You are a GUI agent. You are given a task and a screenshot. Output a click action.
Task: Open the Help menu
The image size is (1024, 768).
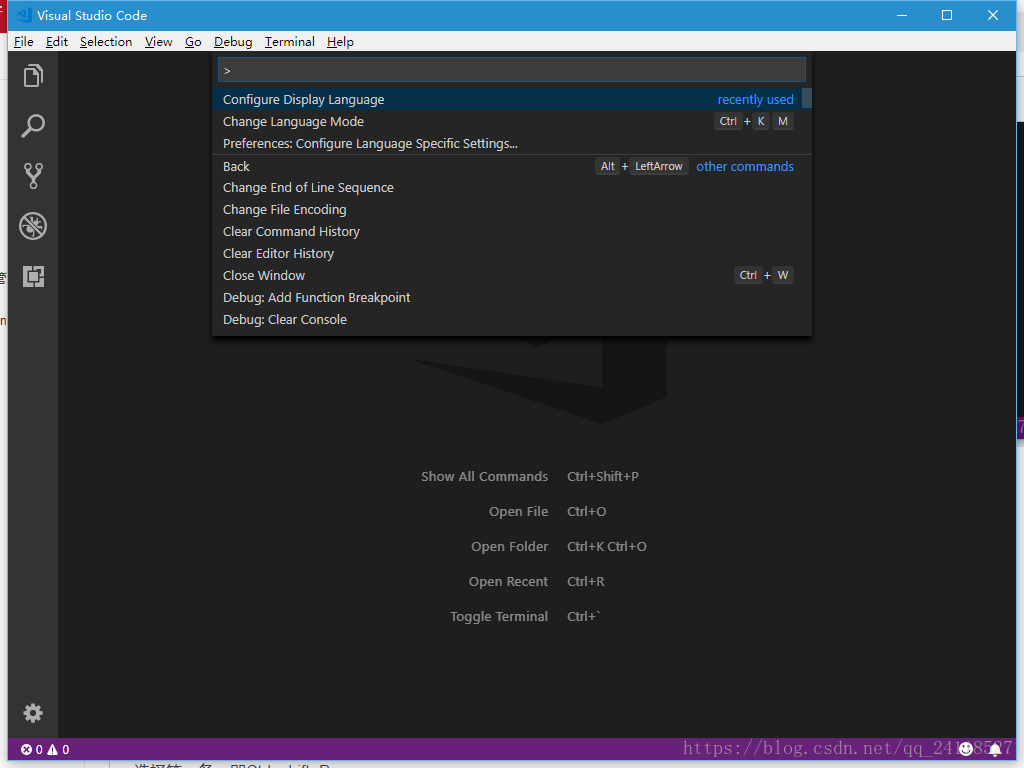[x=340, y=42]
